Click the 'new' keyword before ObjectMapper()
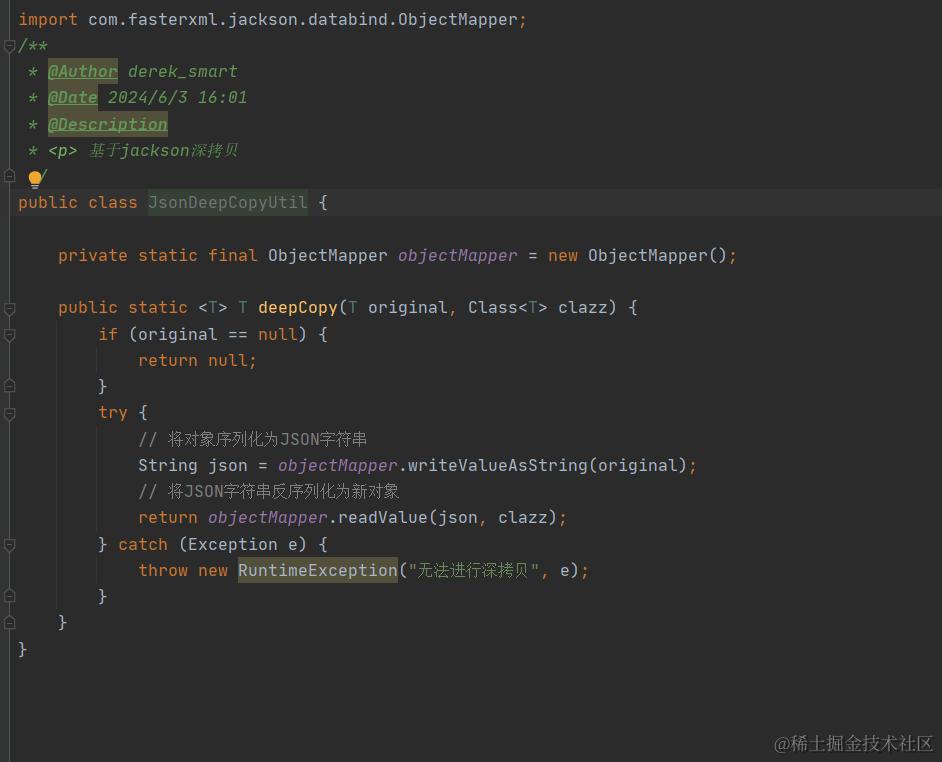Viewport: 942px width, 762px height. [x=563, y=255]
